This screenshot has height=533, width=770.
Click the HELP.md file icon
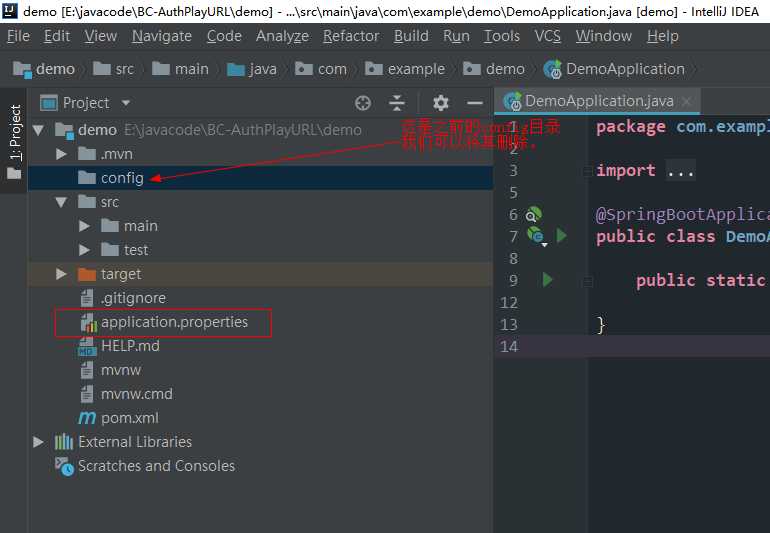[87, 346]
